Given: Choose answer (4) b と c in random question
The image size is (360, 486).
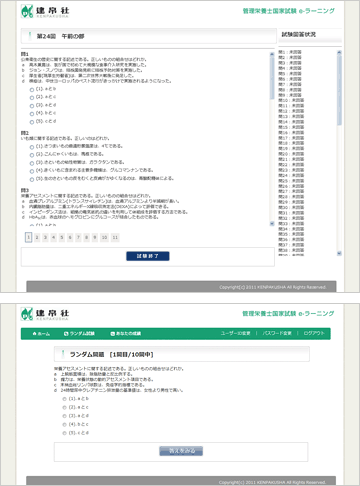Looking at the screenshot, I should pos(64,425).
